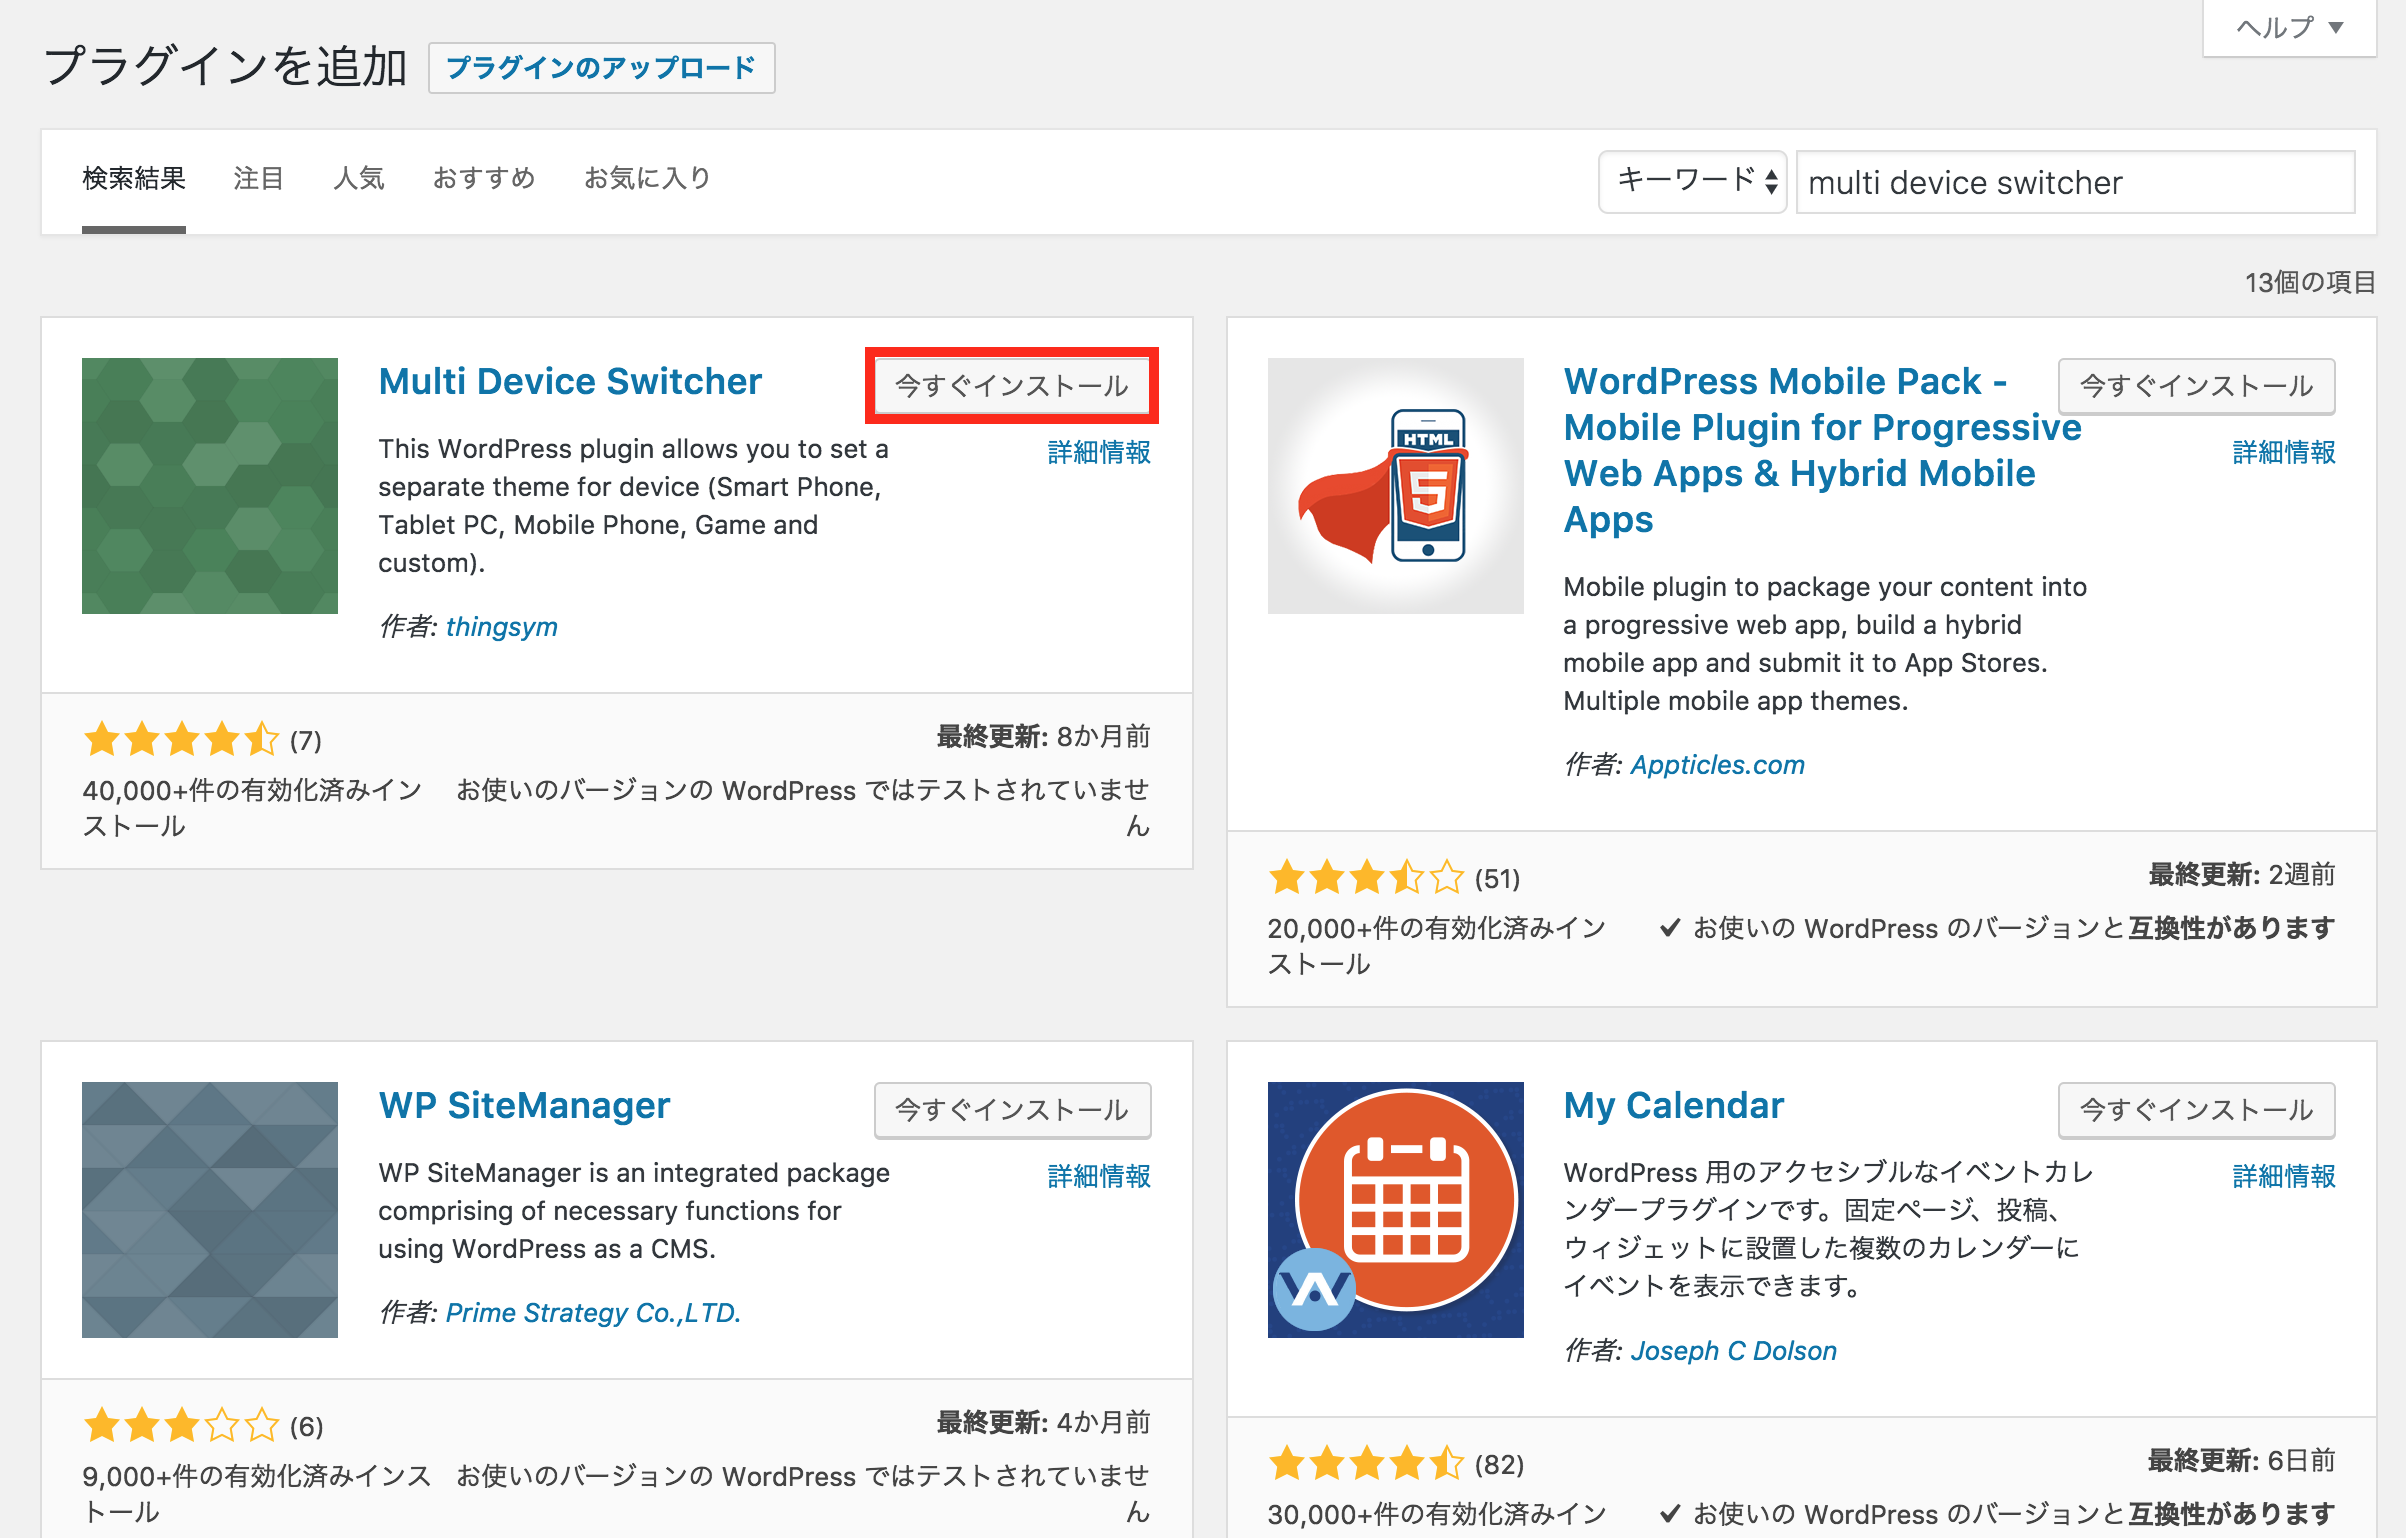Click 最終更新: 6日前 text
Screen dimensions: 2406x1538
(x=2242, y=1461)
